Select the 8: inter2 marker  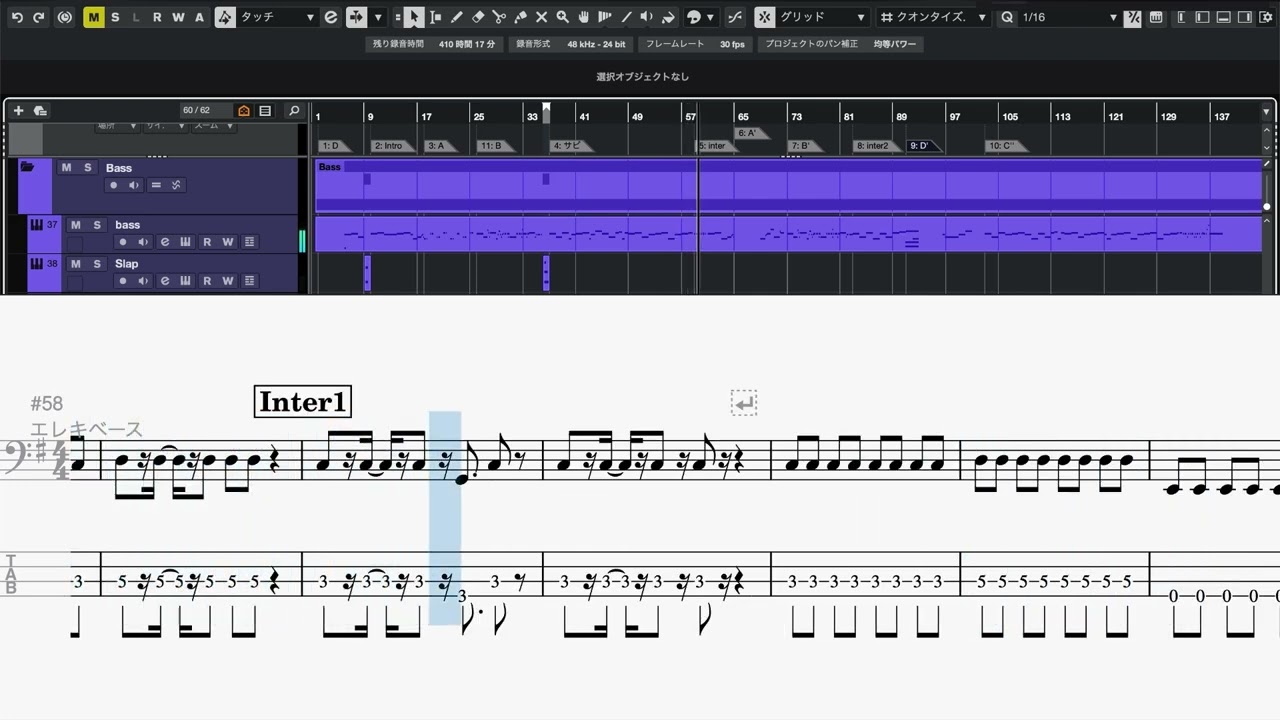(876, 146)
